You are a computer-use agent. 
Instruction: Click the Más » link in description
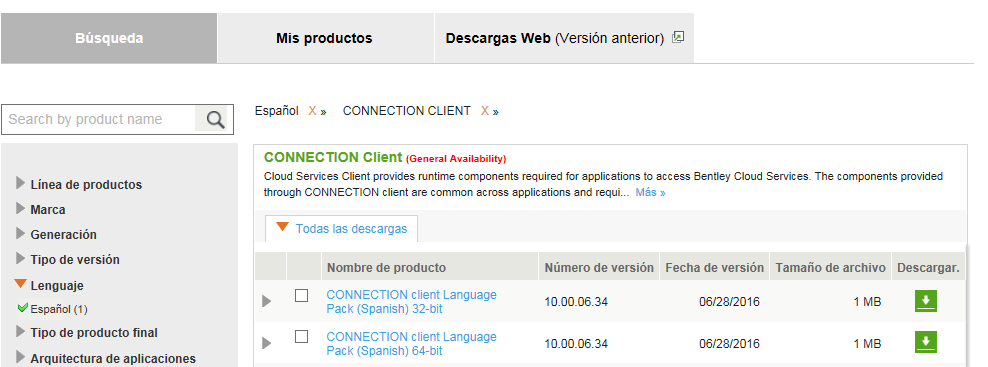click(x=650, y=192)
